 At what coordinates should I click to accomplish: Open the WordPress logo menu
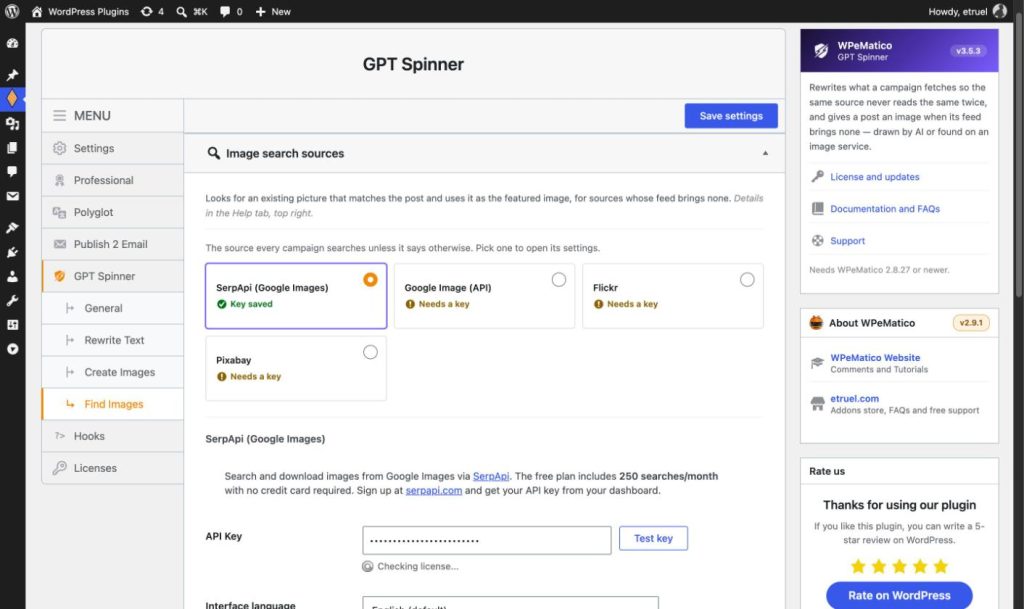click(x=12, y=11)
